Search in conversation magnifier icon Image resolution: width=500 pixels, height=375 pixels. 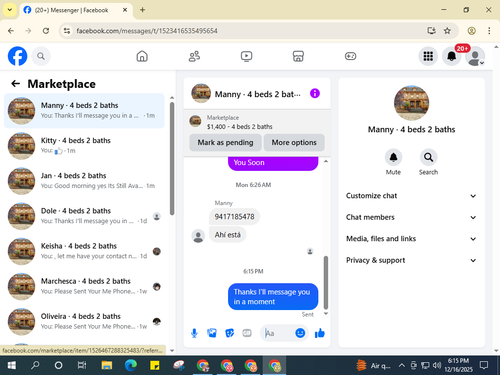tap(428, 157)
